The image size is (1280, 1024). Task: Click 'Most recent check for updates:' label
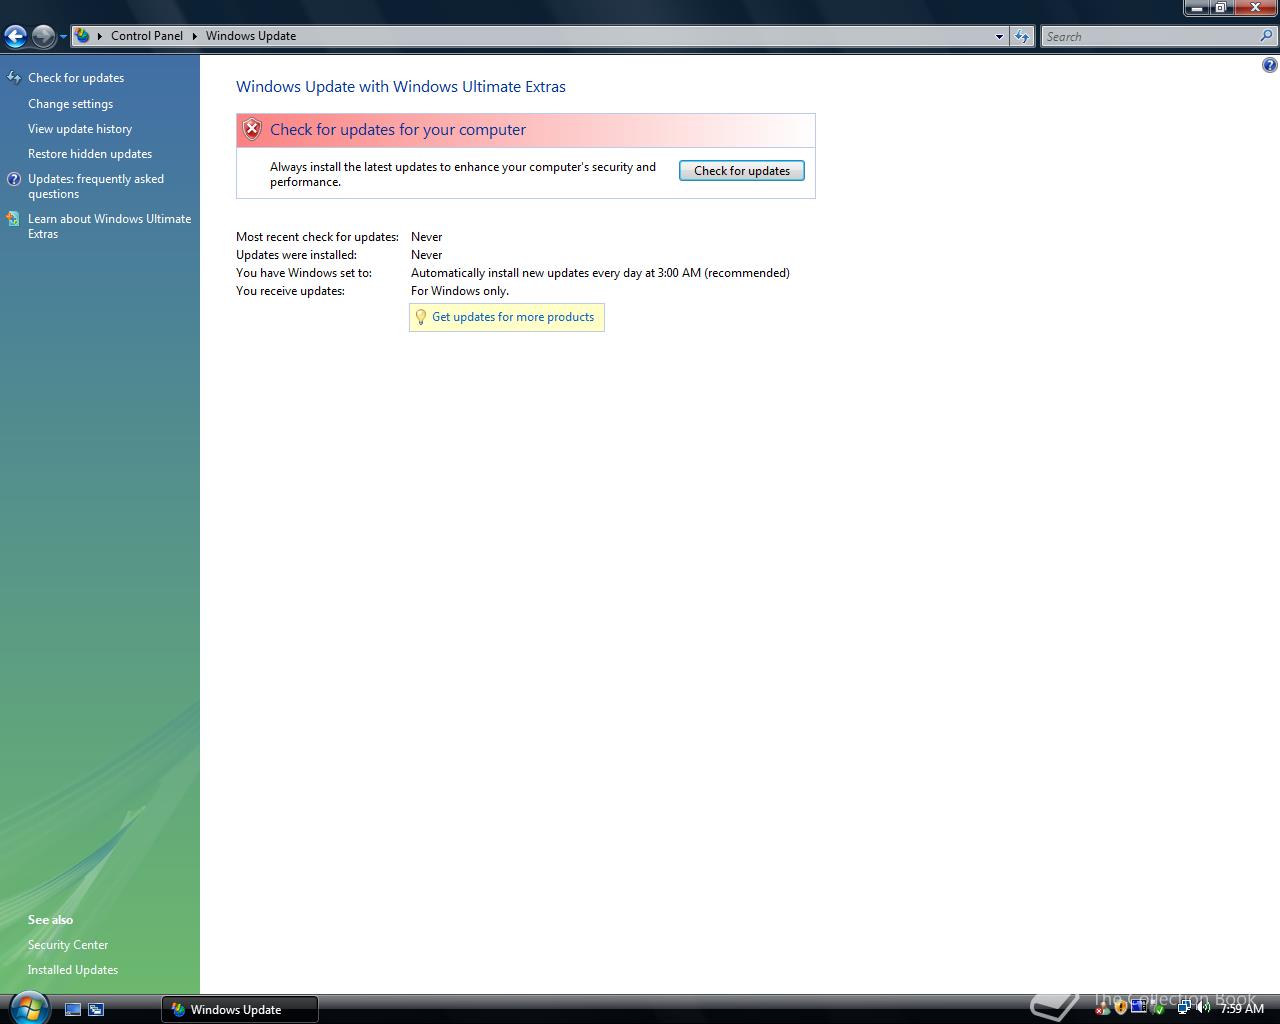317,237
